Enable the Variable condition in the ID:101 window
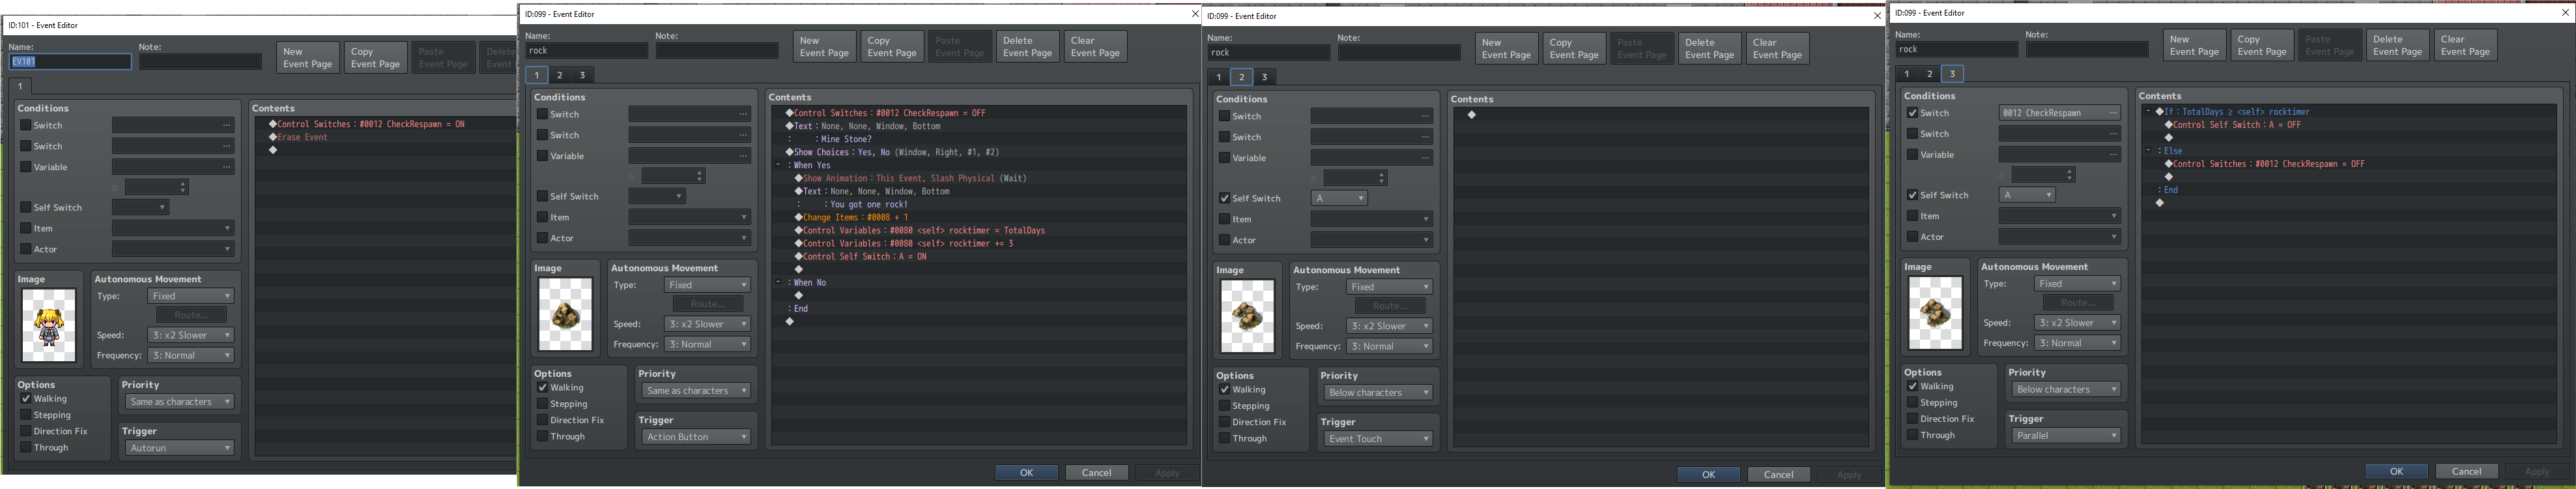 (x=26, y=167)
